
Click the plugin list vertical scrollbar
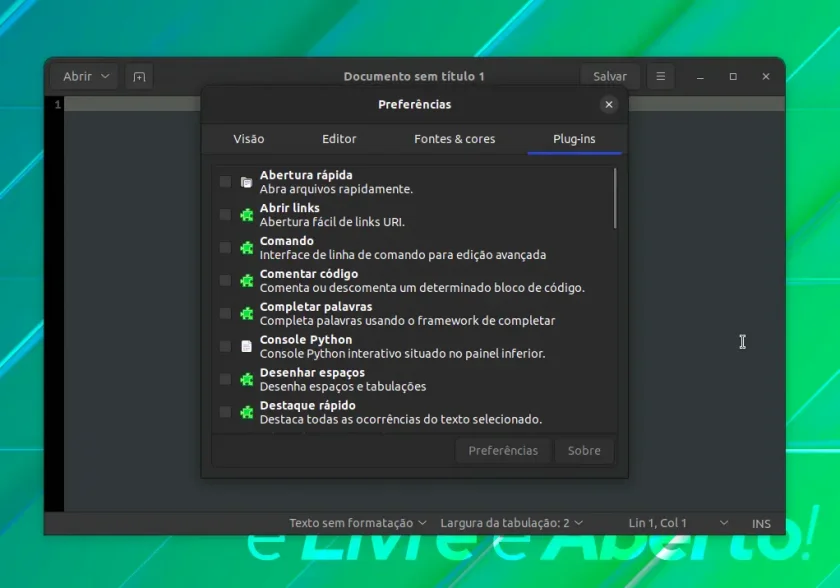(x=615, y=198)
